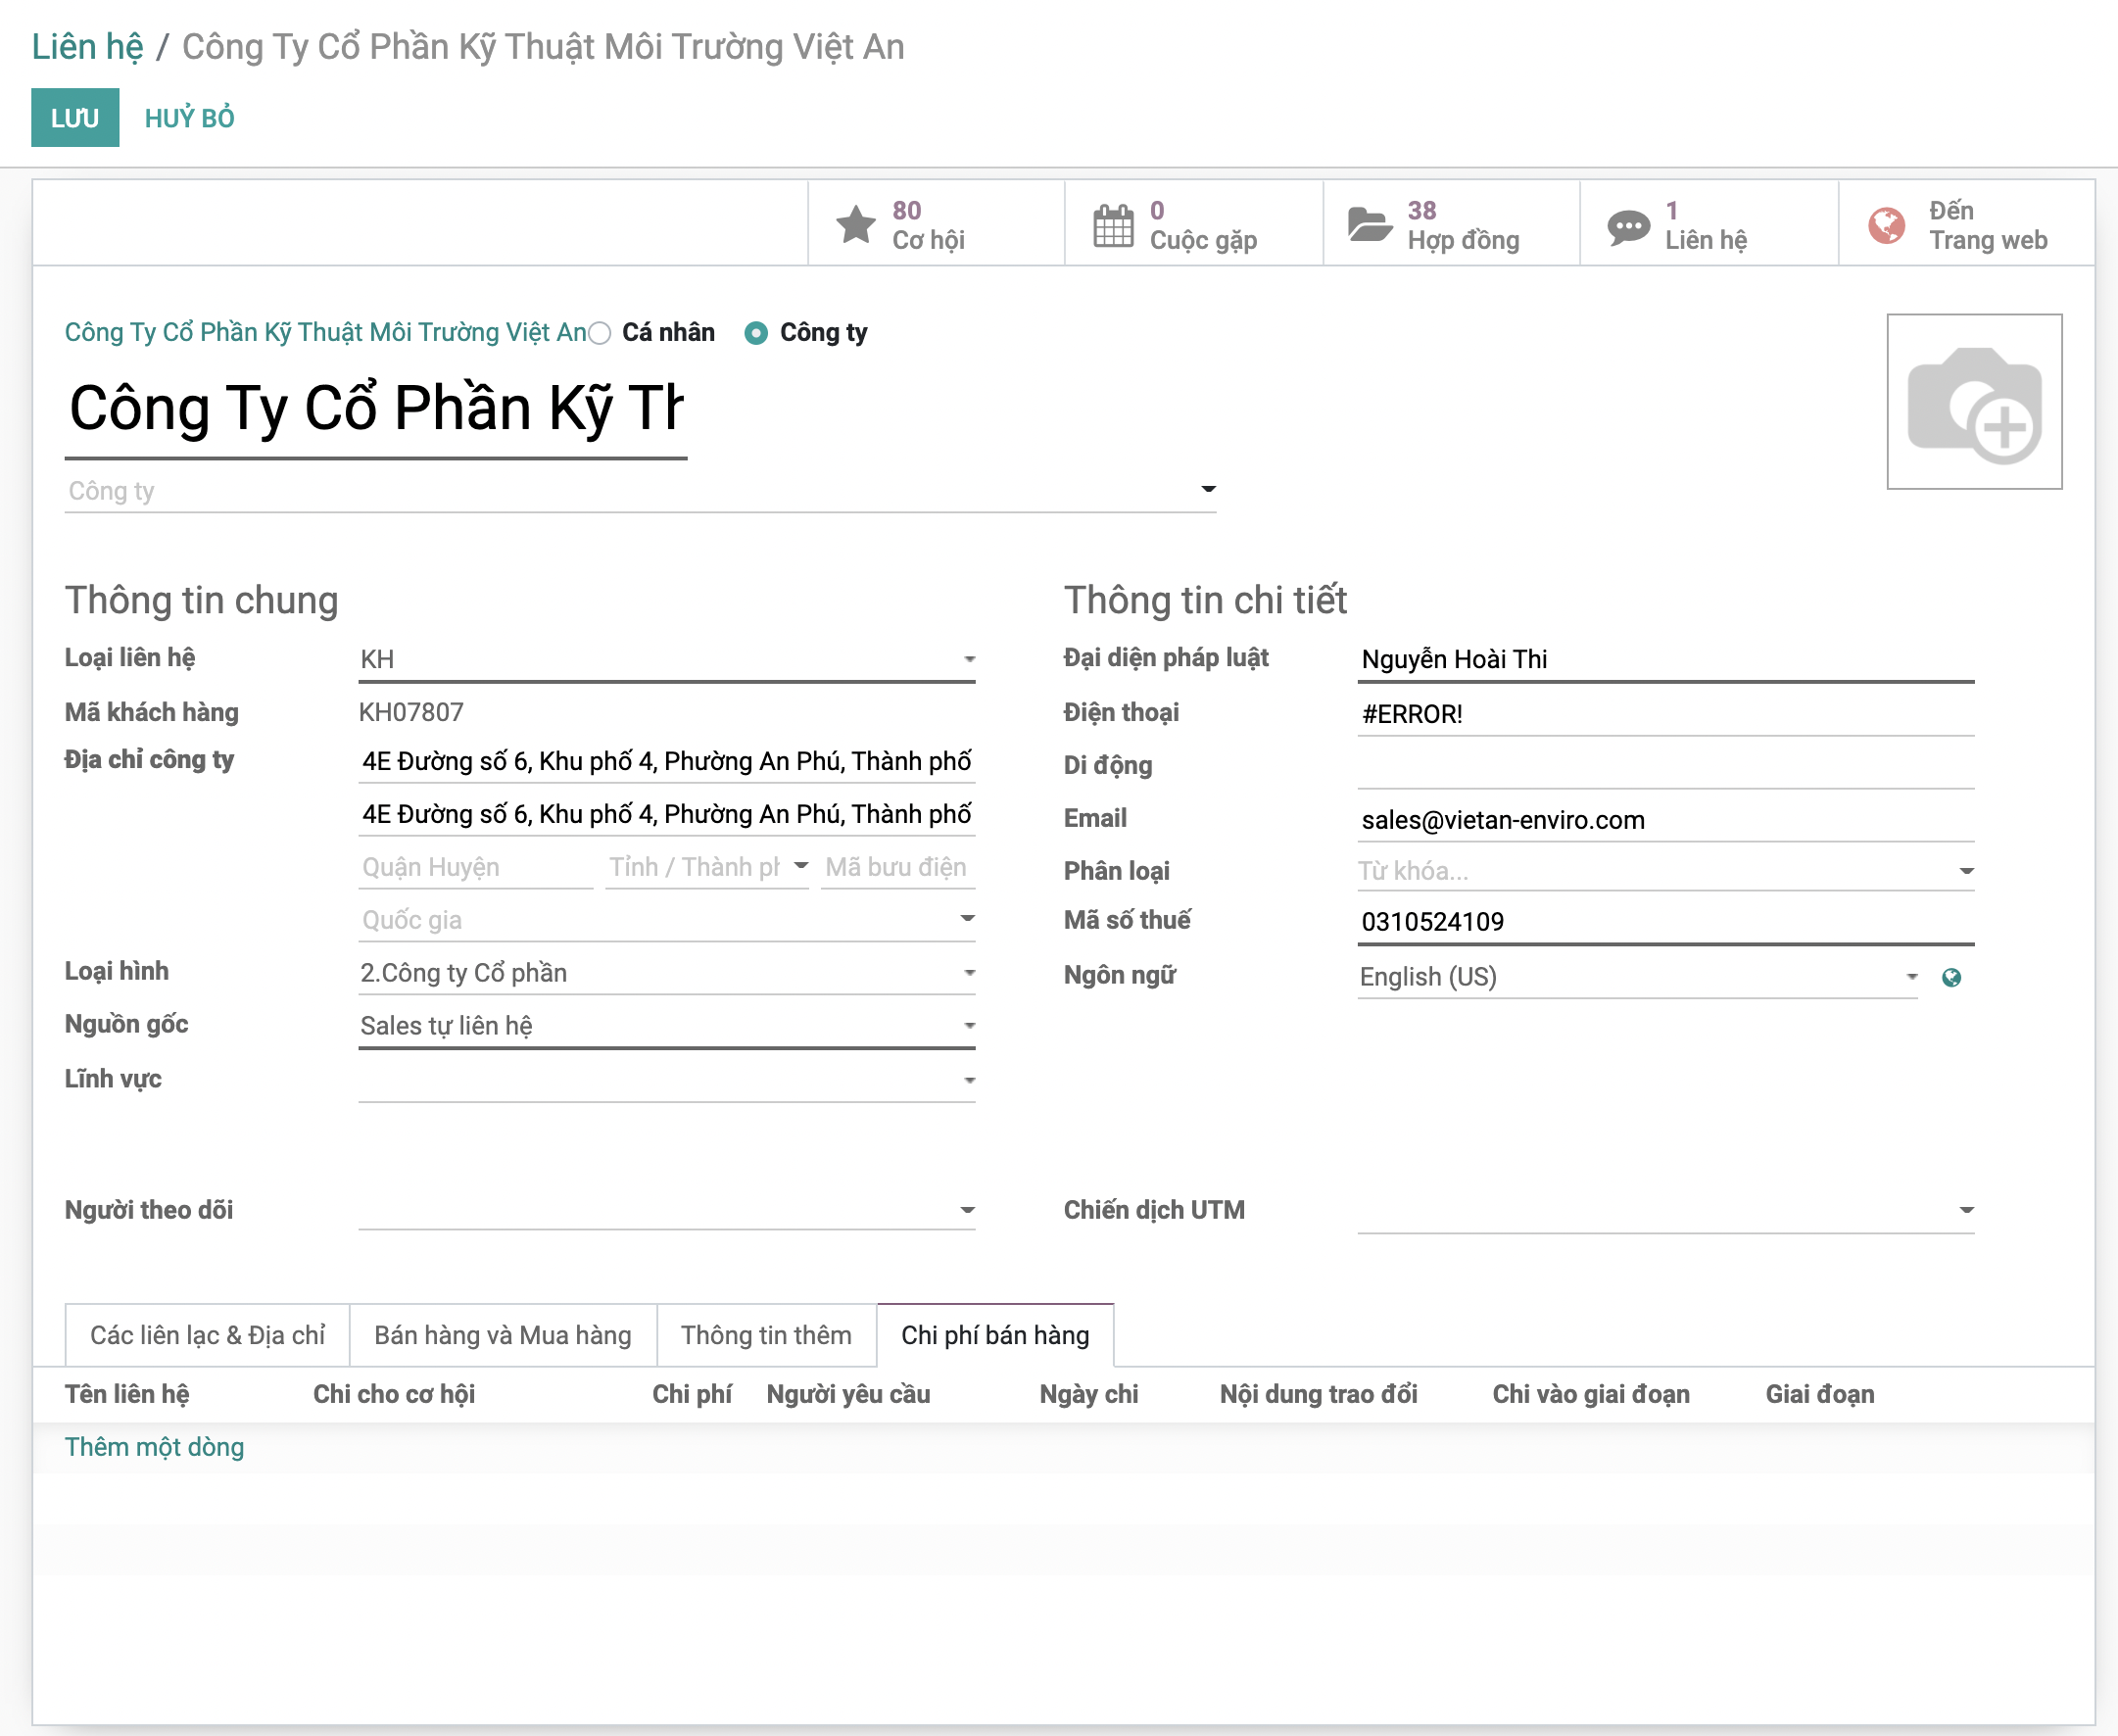Click the folder icon for Hợp đồng

tap(1369, 225)
